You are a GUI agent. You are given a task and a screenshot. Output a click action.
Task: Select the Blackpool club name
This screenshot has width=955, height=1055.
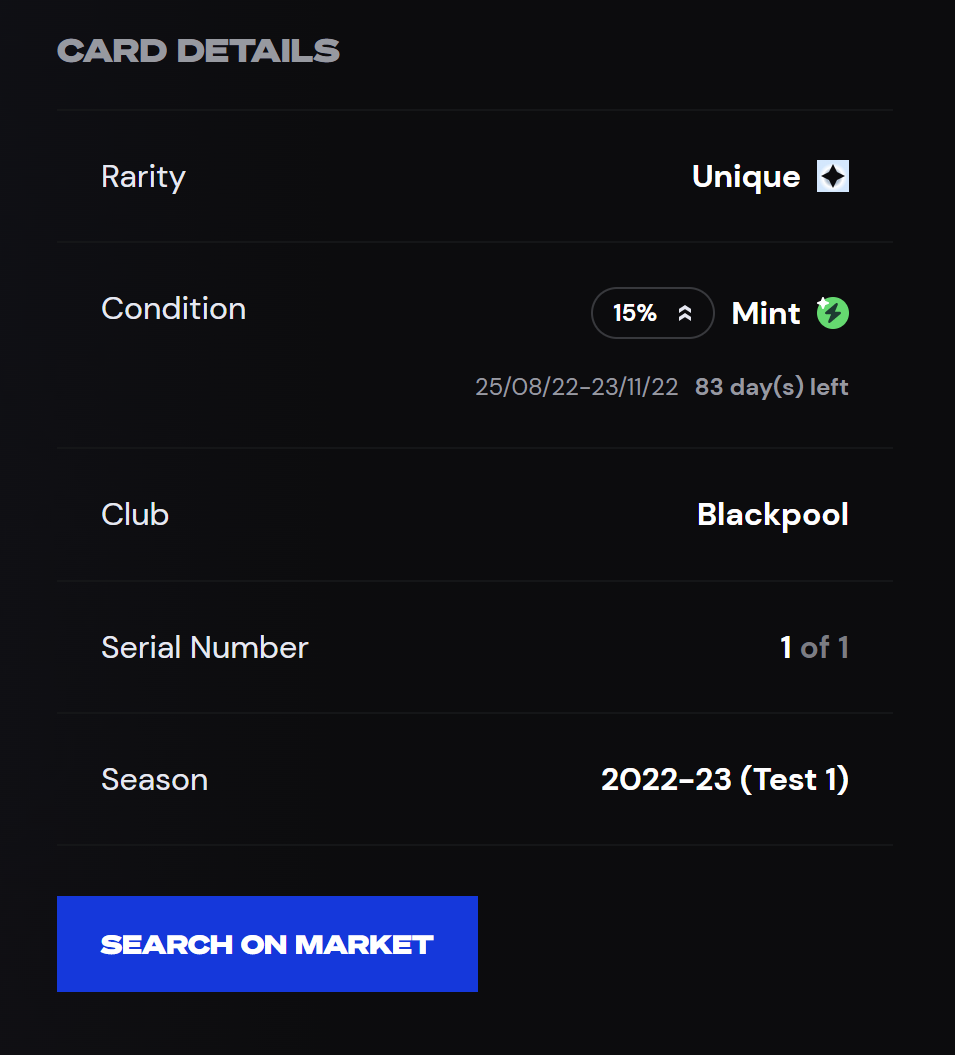tap(773, 515)
